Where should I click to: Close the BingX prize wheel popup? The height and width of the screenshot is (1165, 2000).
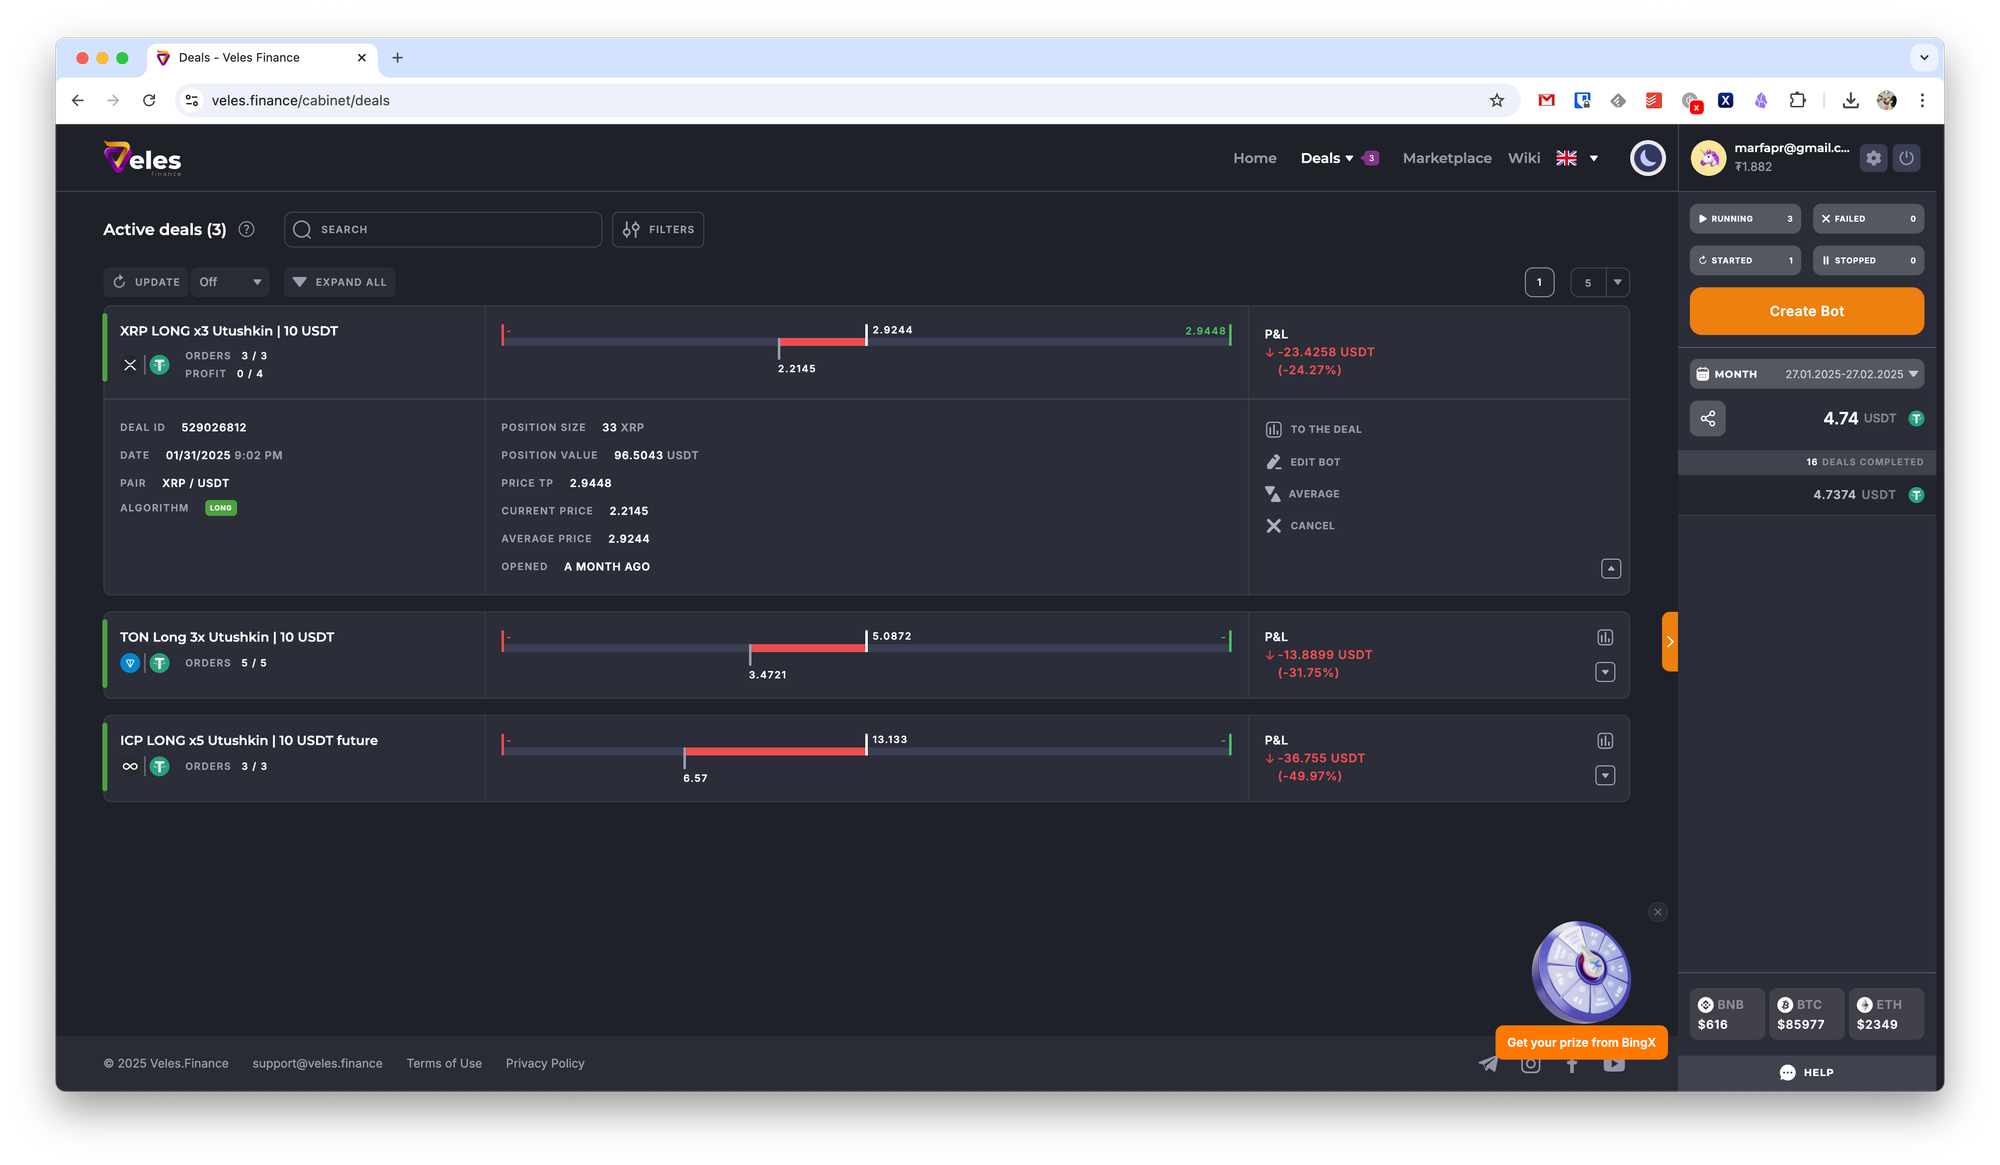pos(1658,912)
